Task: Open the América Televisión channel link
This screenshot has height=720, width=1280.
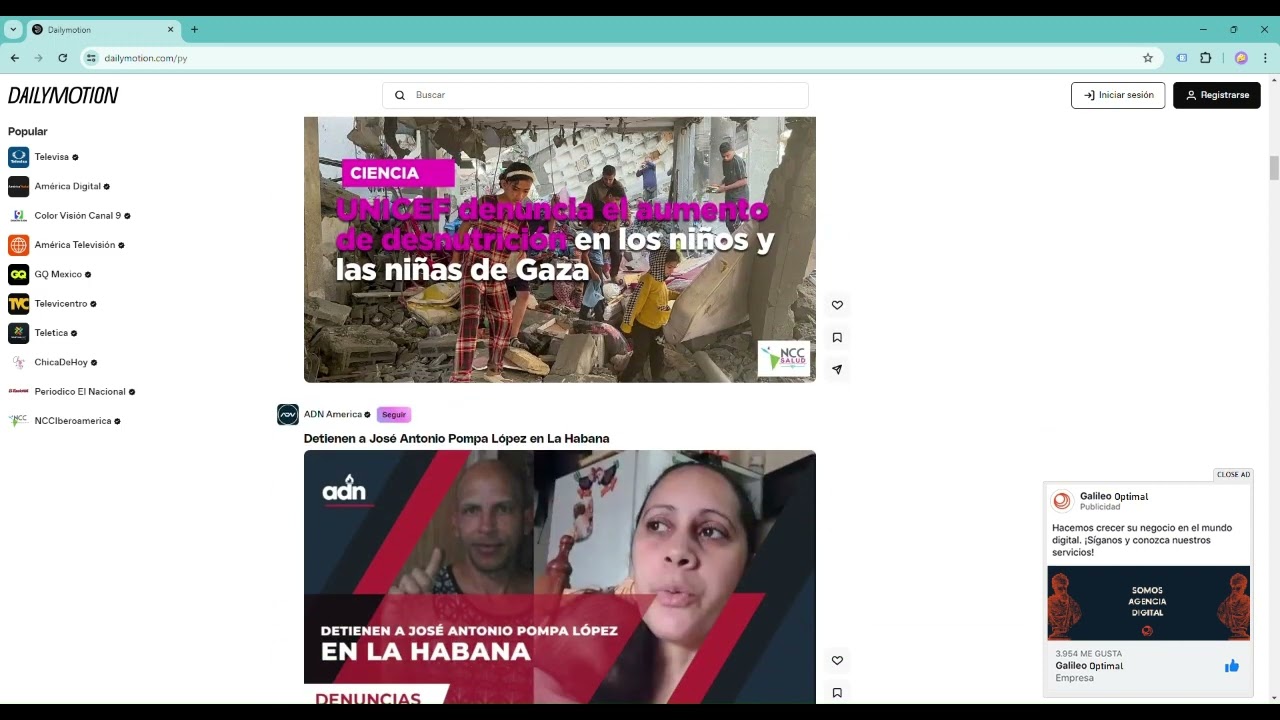Action: click(x=75, y=245)
